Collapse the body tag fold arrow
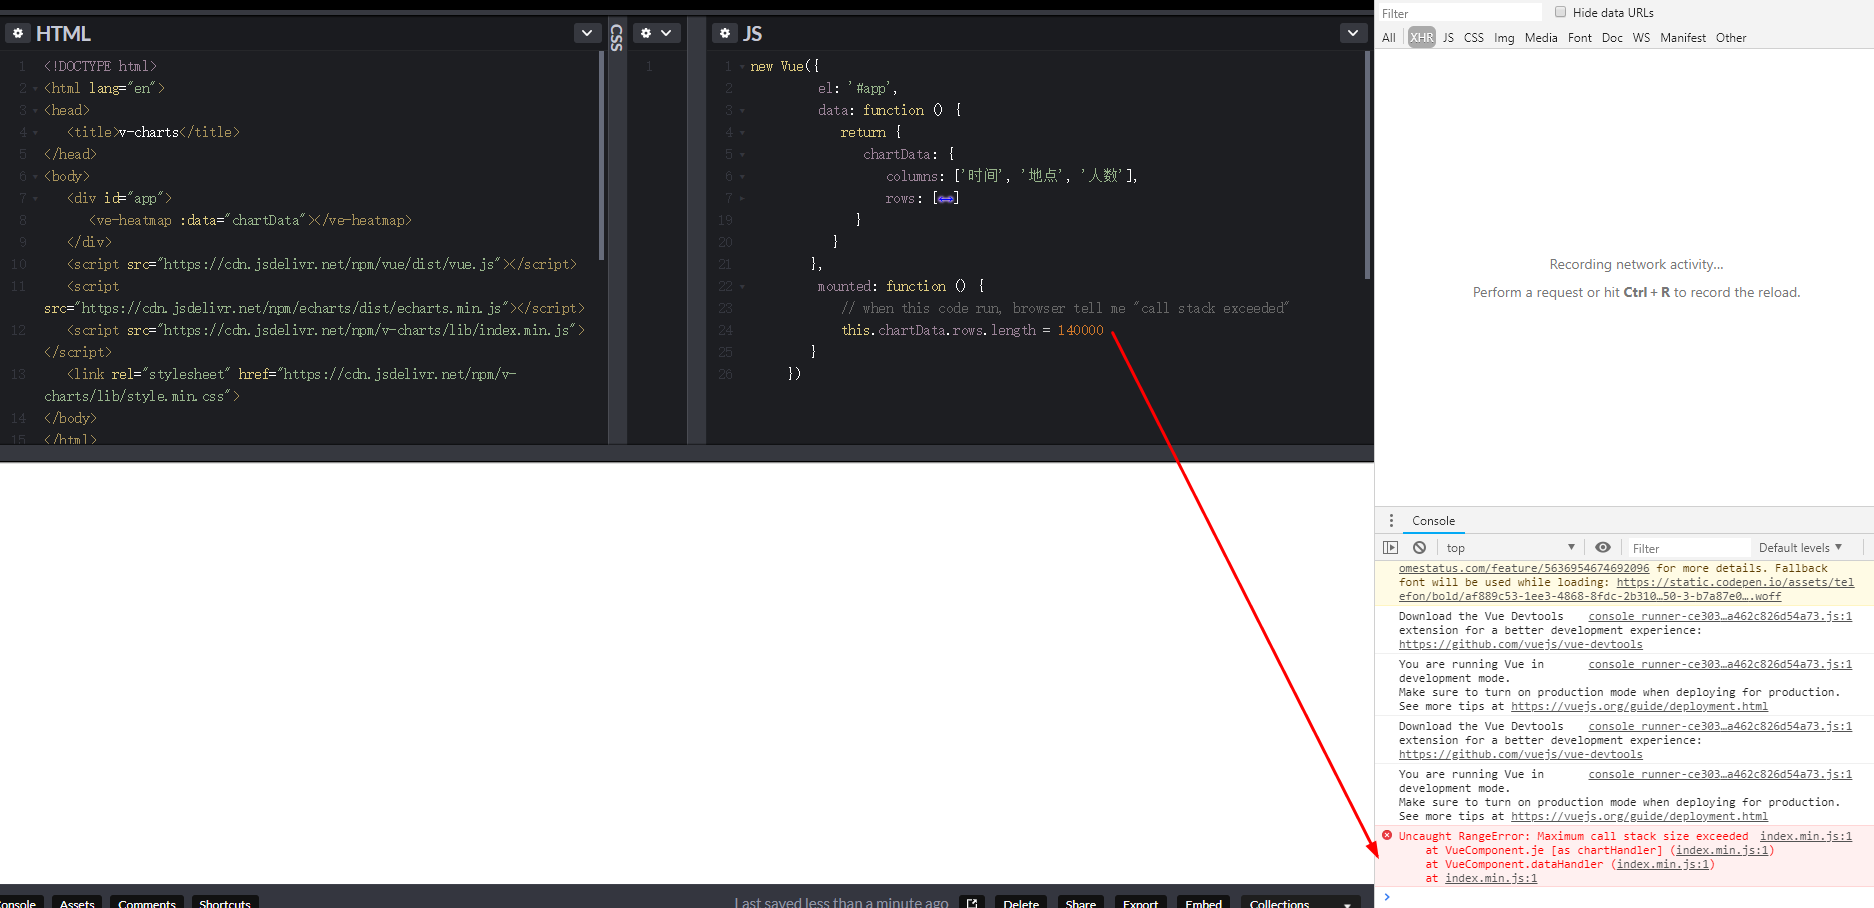 [36, 177]
